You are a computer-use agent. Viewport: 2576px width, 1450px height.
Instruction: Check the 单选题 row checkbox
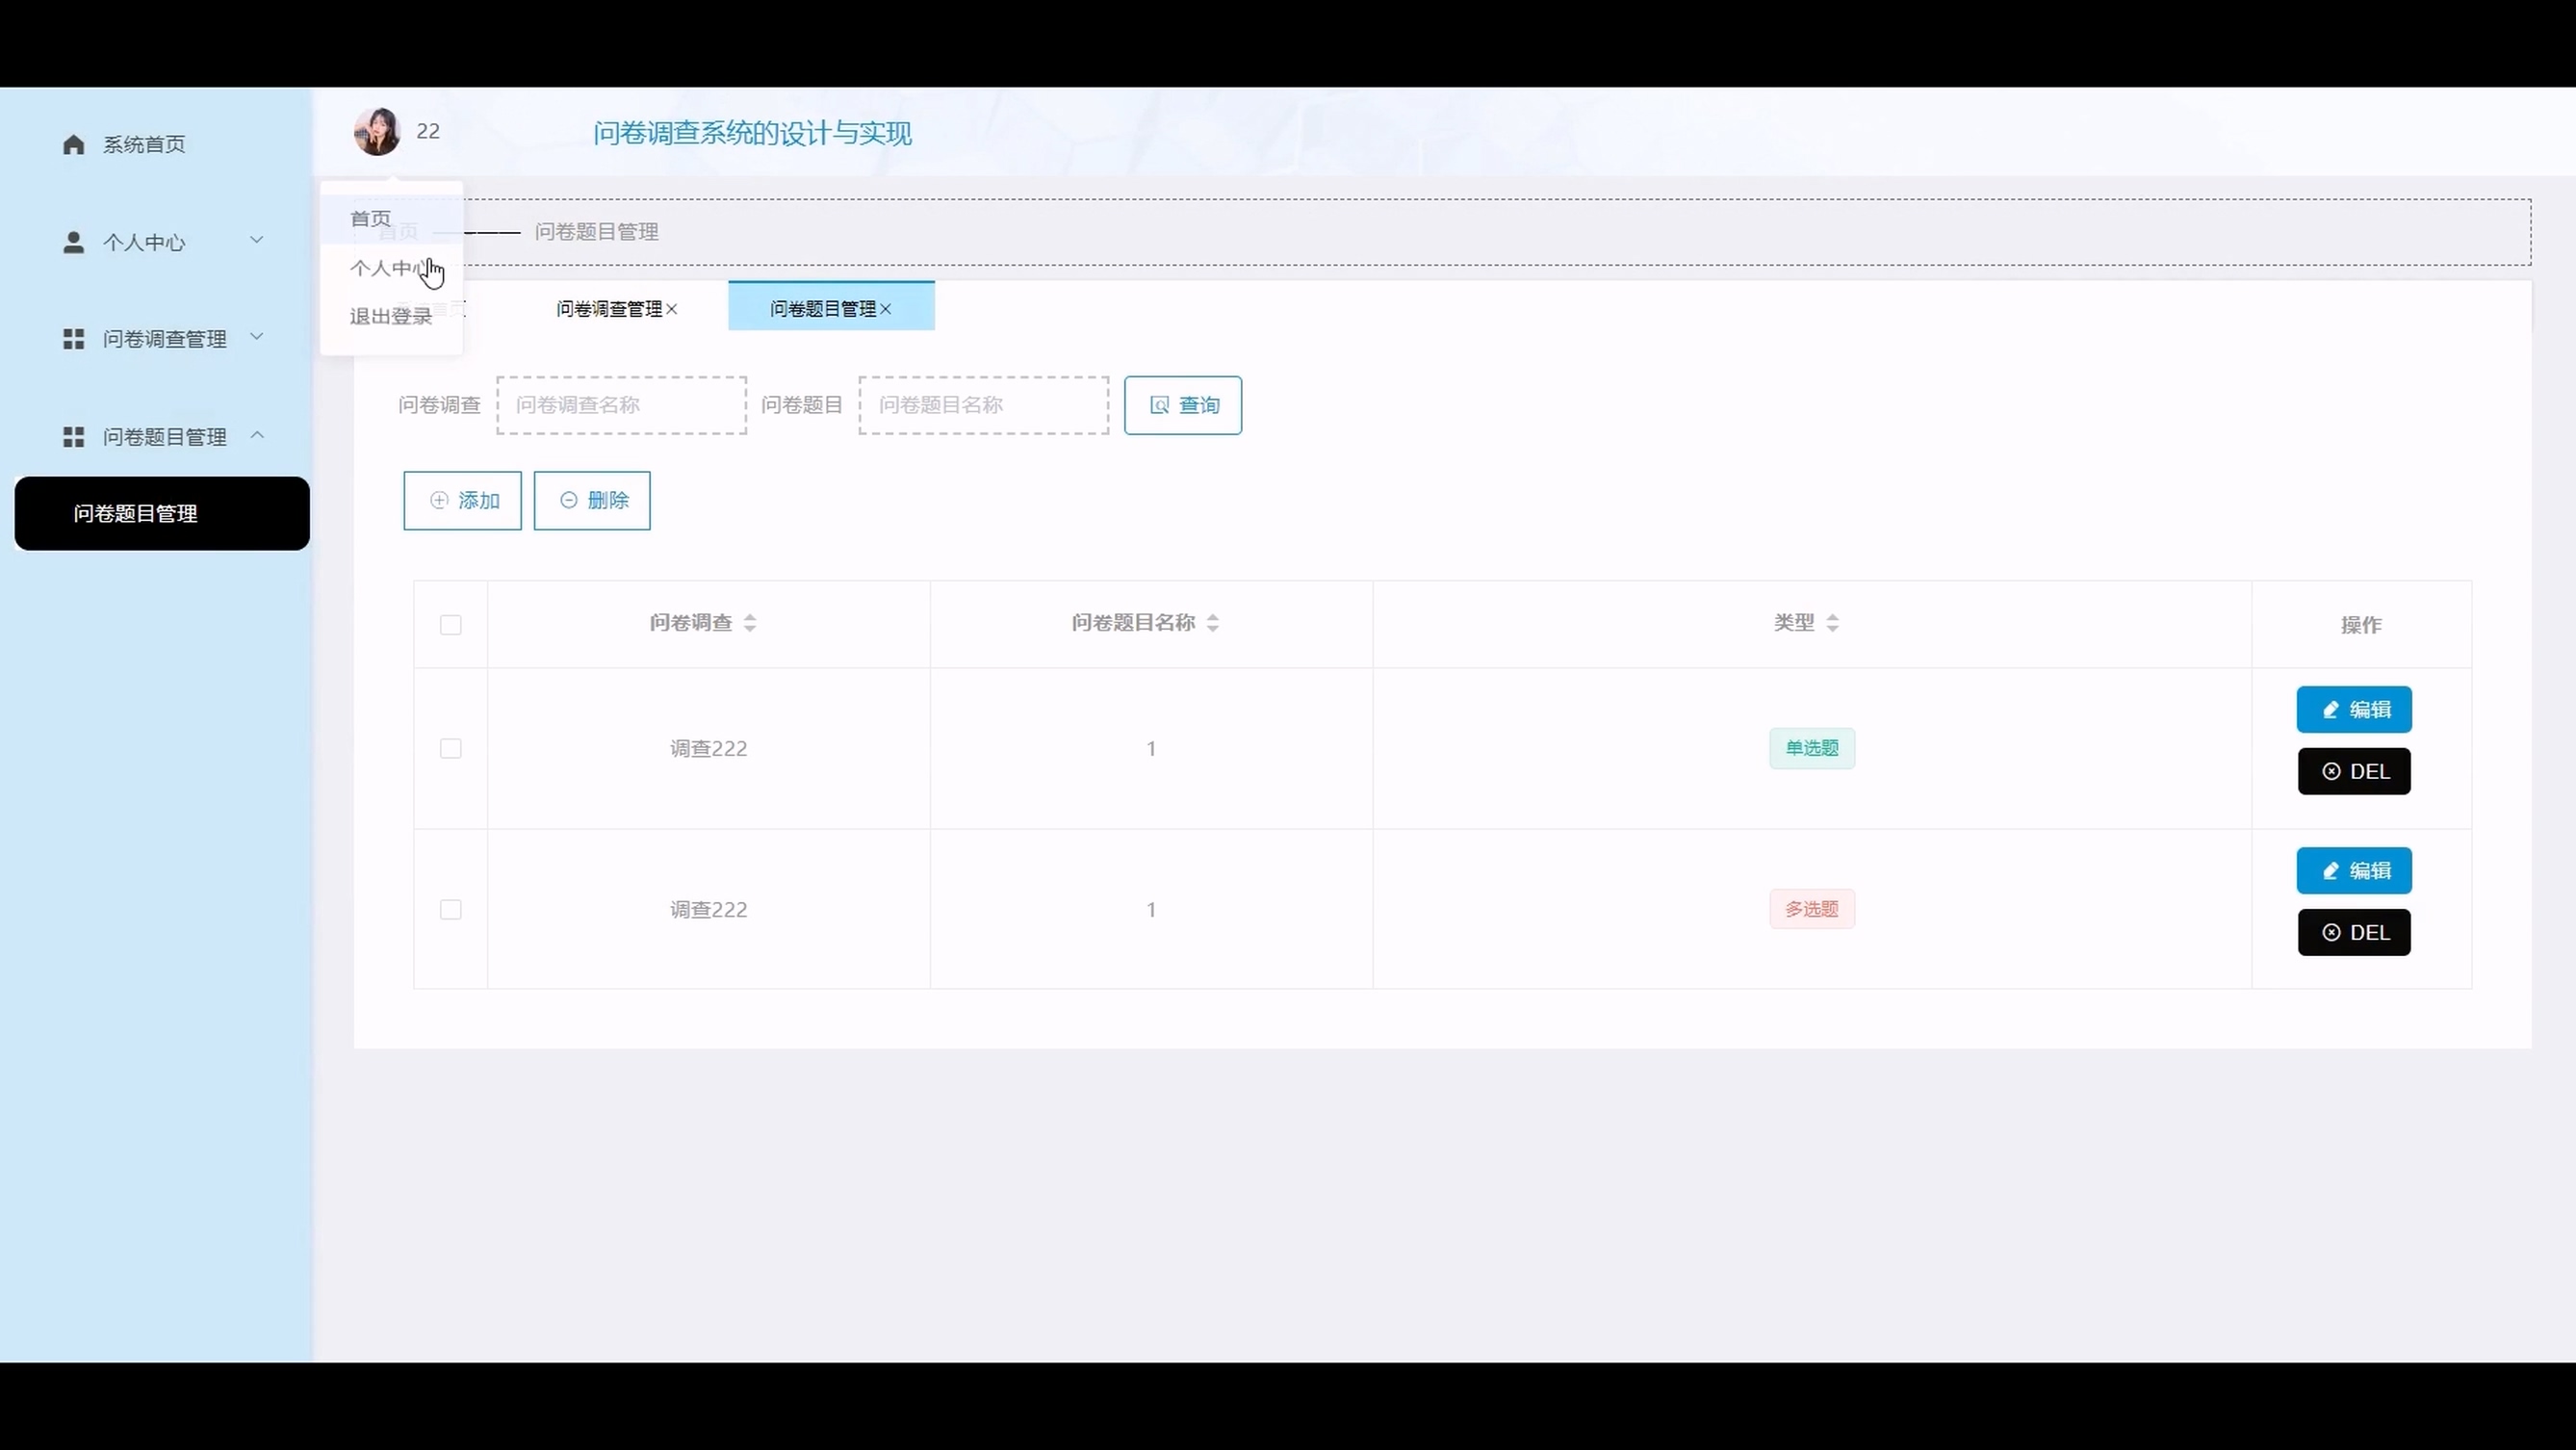tap(451, 749)
